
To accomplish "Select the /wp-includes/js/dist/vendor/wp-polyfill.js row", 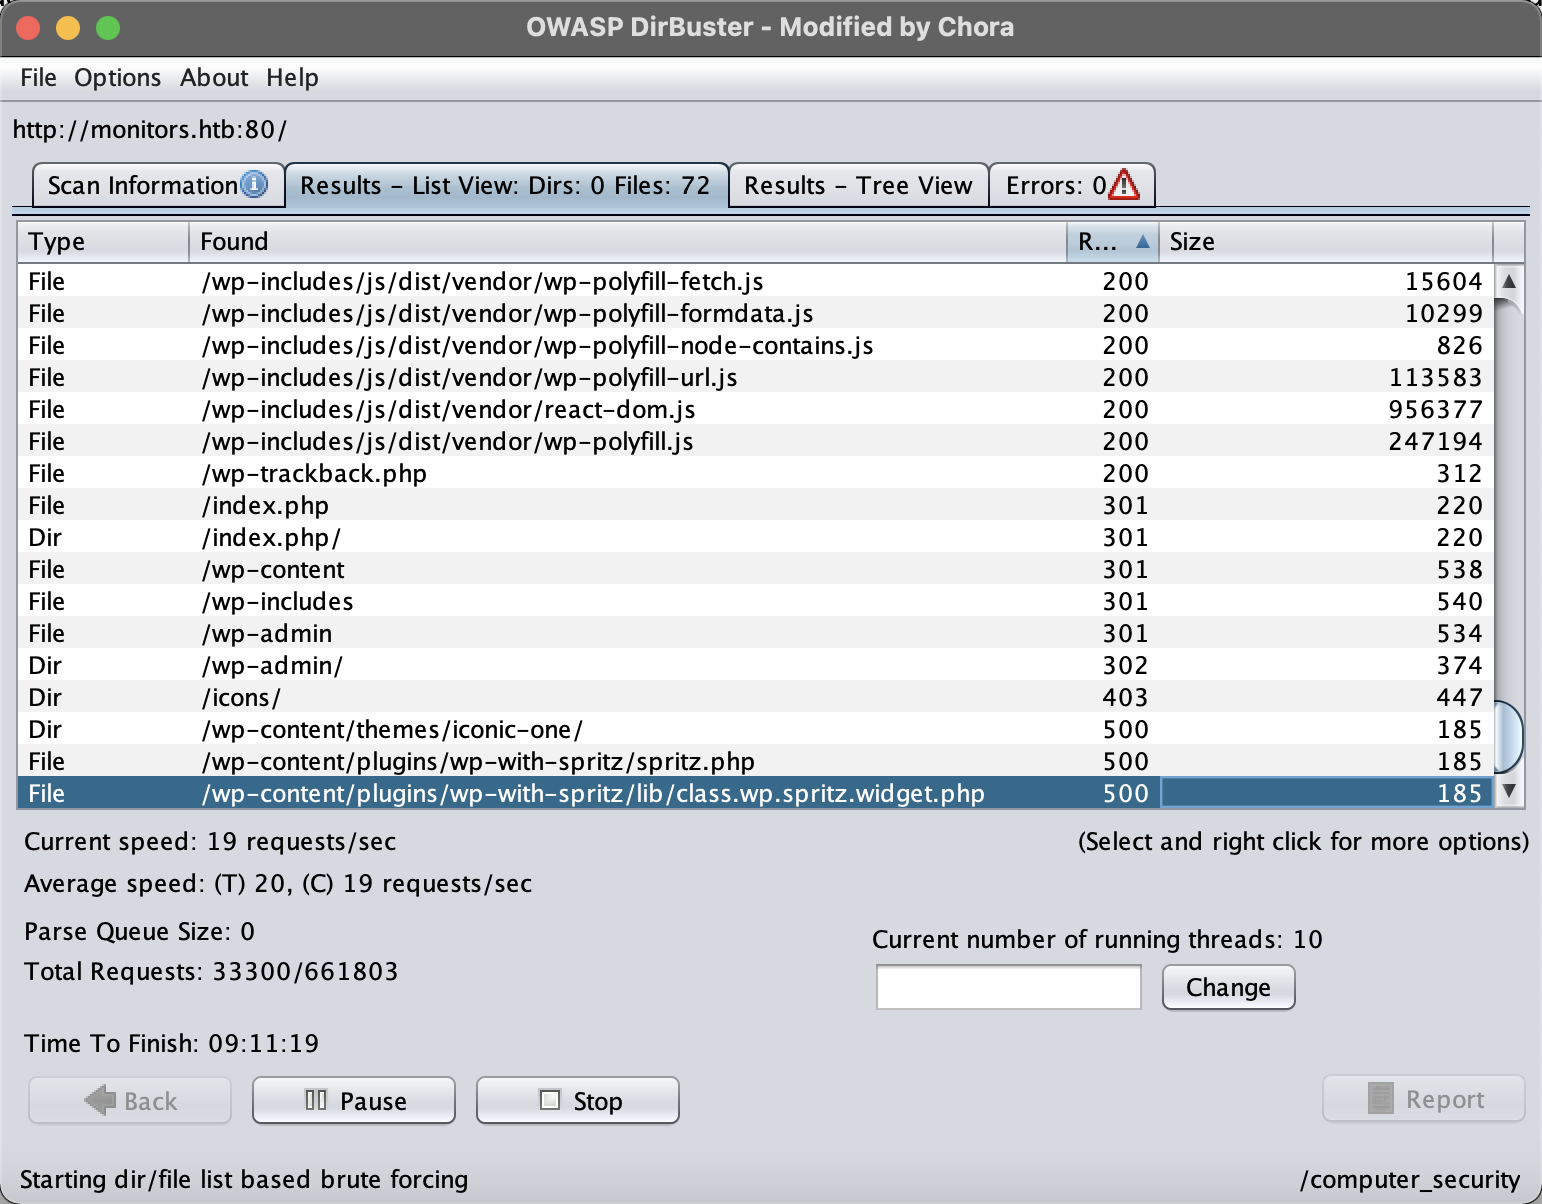I will click(x=755, y=441).
